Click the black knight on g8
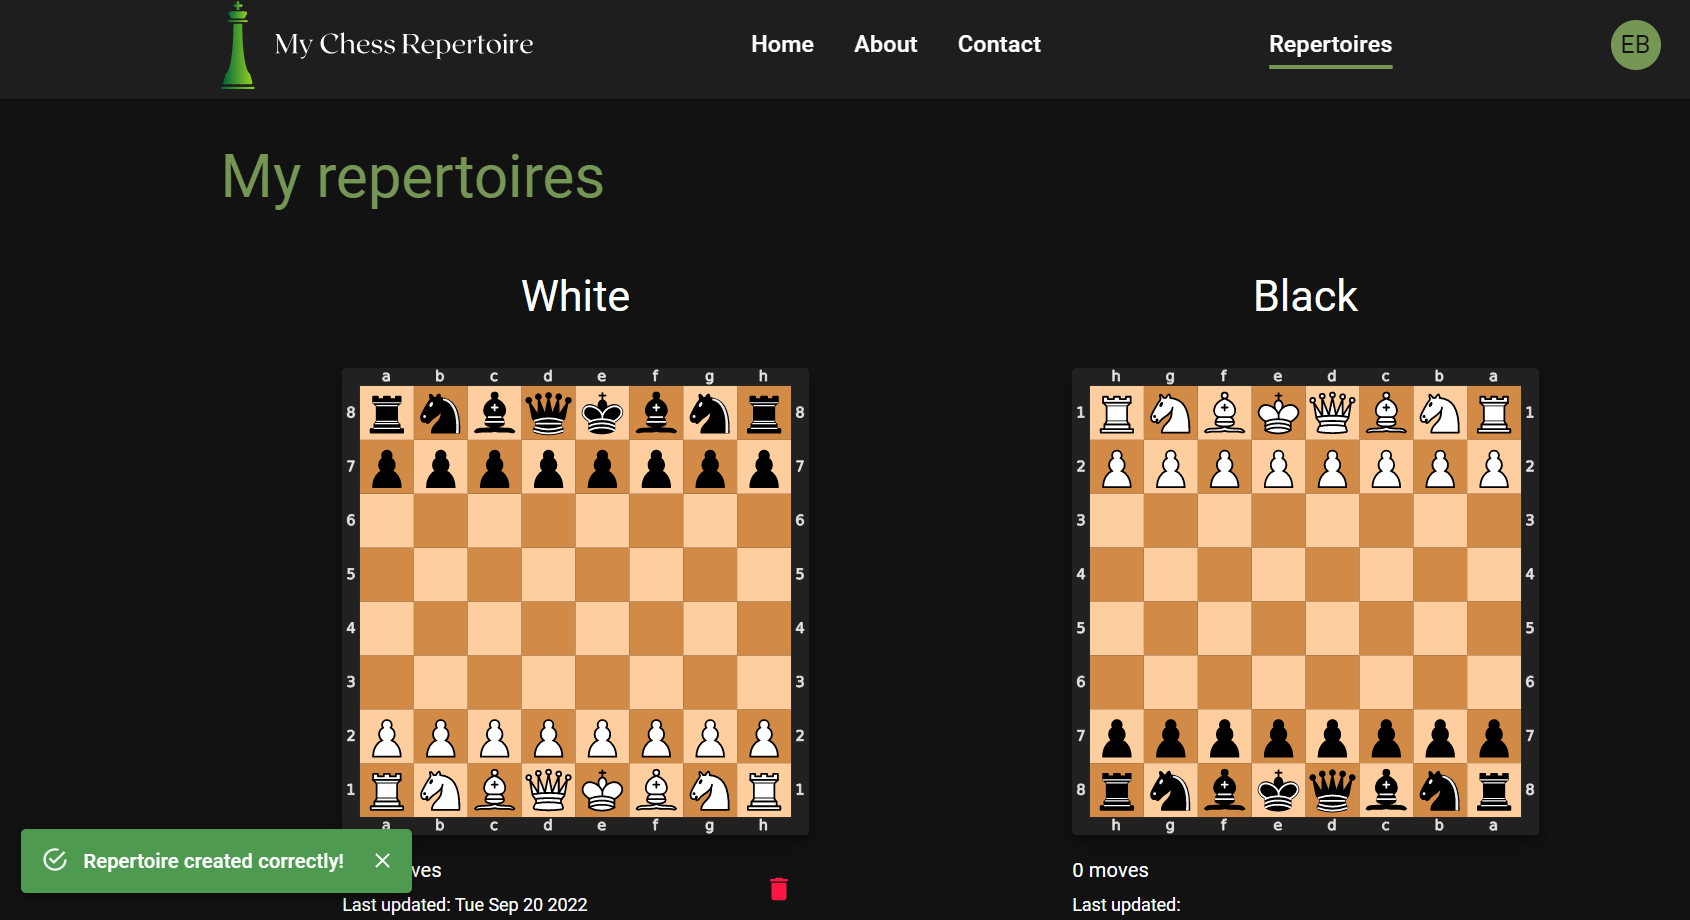The width and height of the screenshot is (1690, 920). [x=709, y=412]
